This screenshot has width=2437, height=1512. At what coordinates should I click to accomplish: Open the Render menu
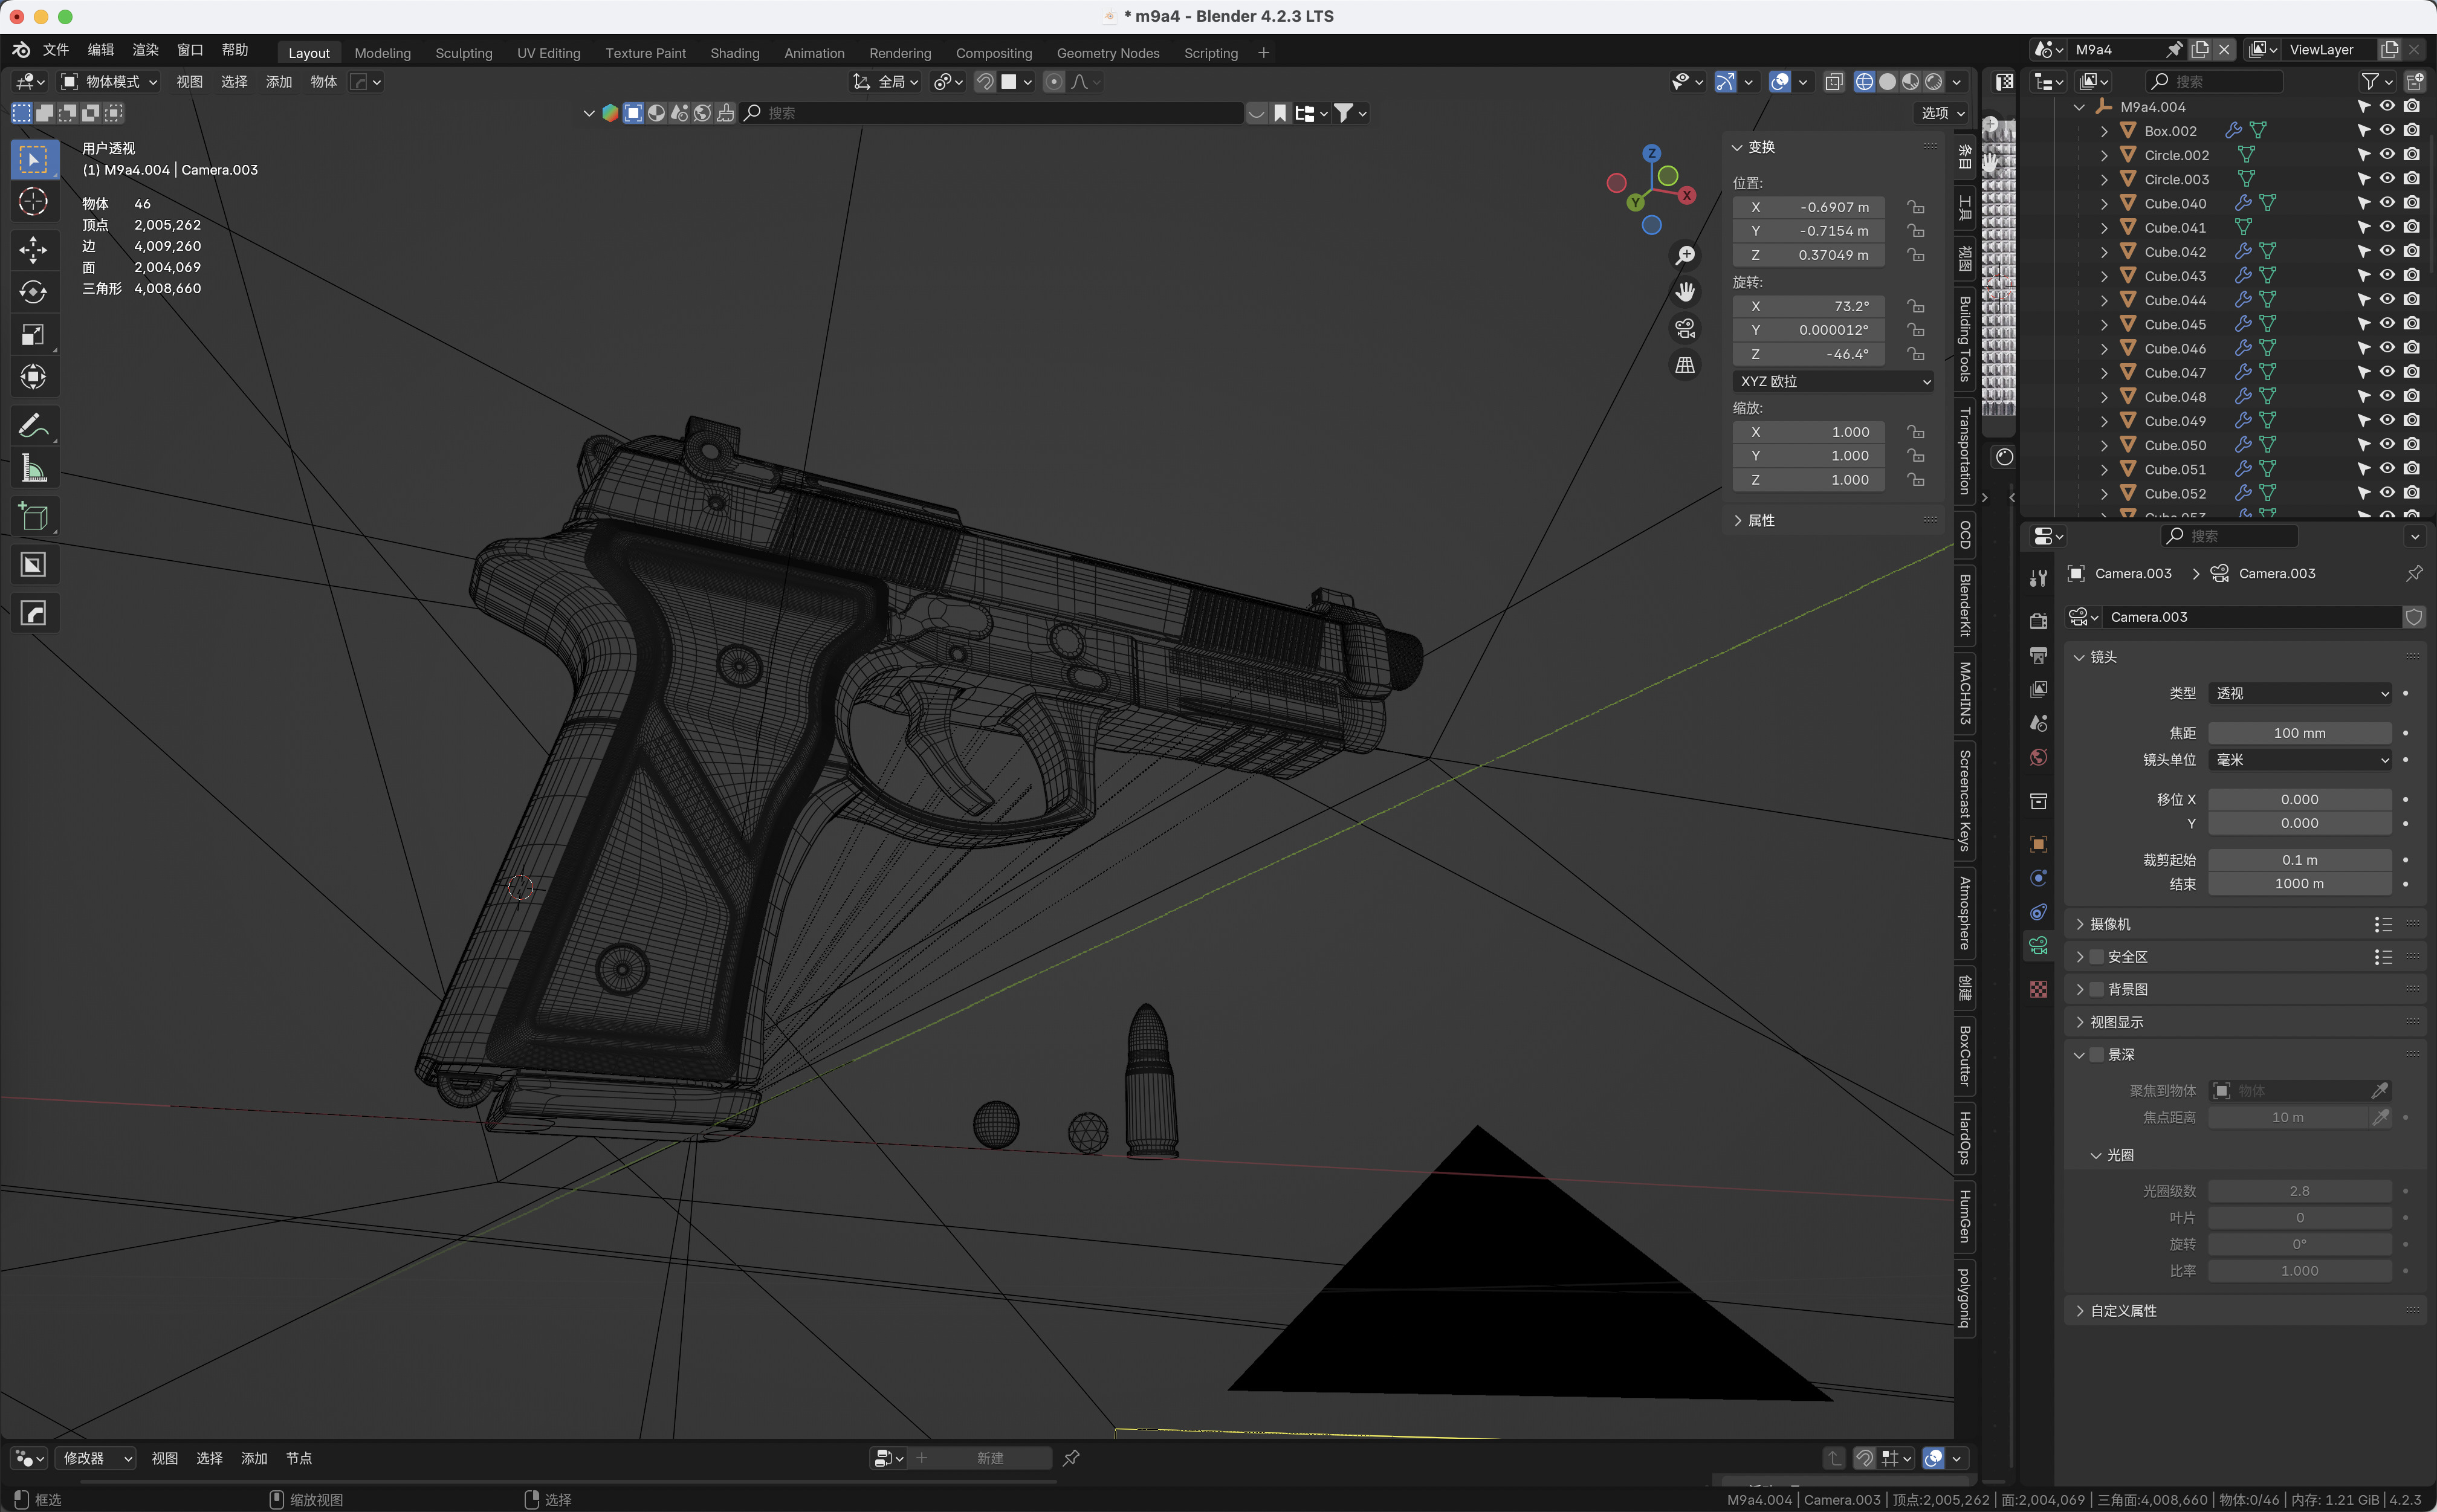tap(146, 50)
